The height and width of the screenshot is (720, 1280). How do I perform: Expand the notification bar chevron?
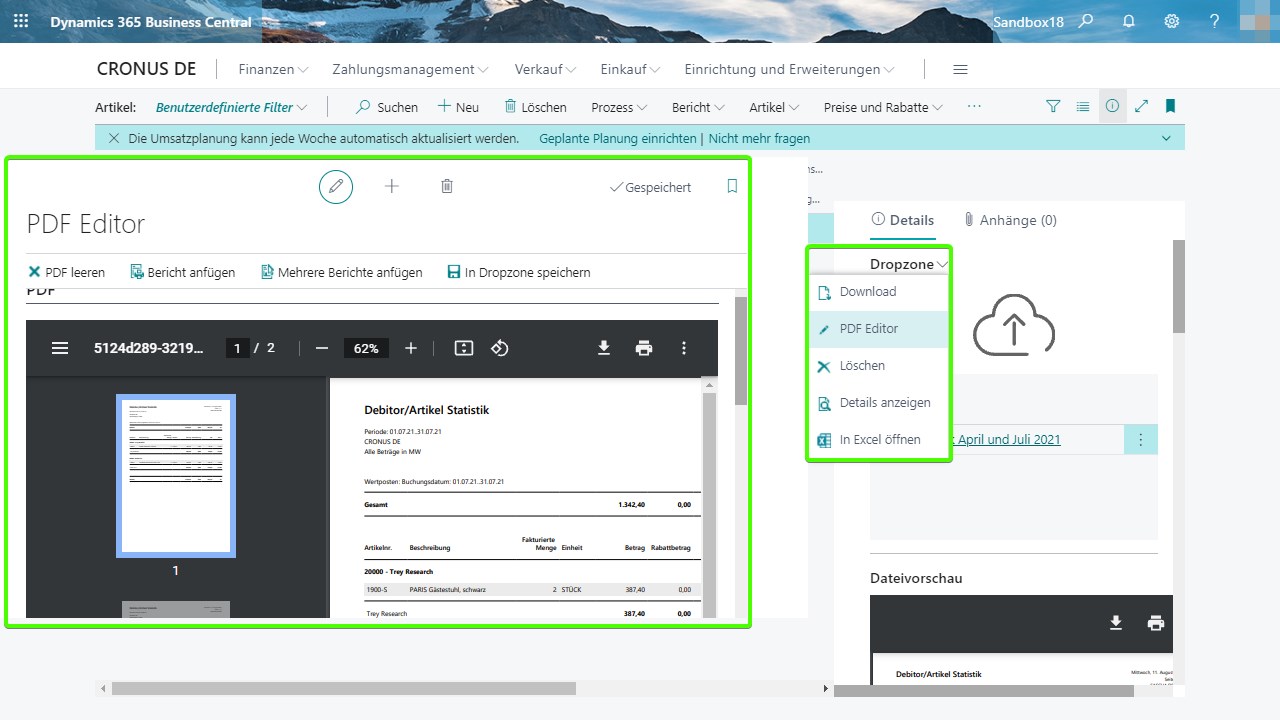point(1166,138)
